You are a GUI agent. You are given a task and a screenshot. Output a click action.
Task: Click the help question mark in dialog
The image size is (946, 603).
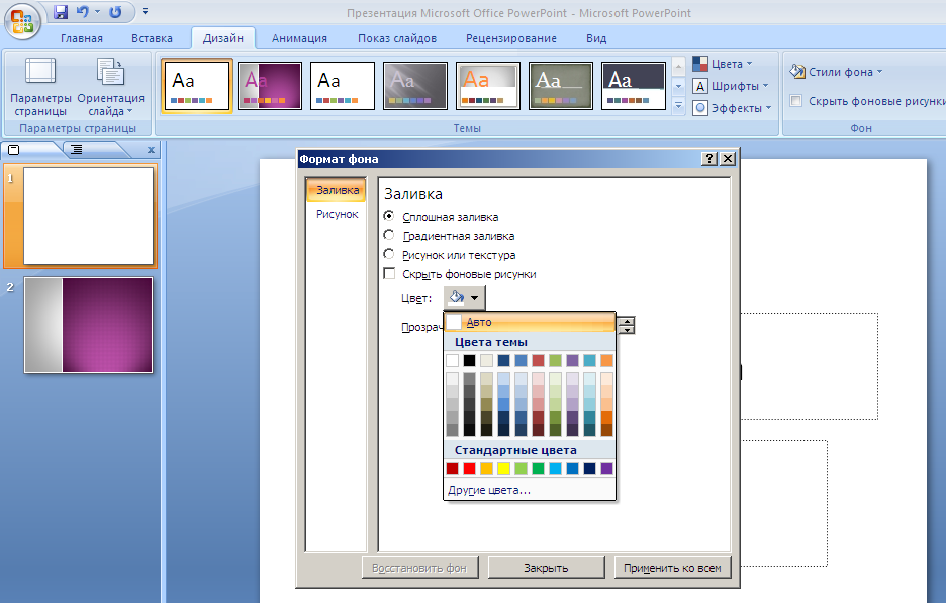(710, 158)
